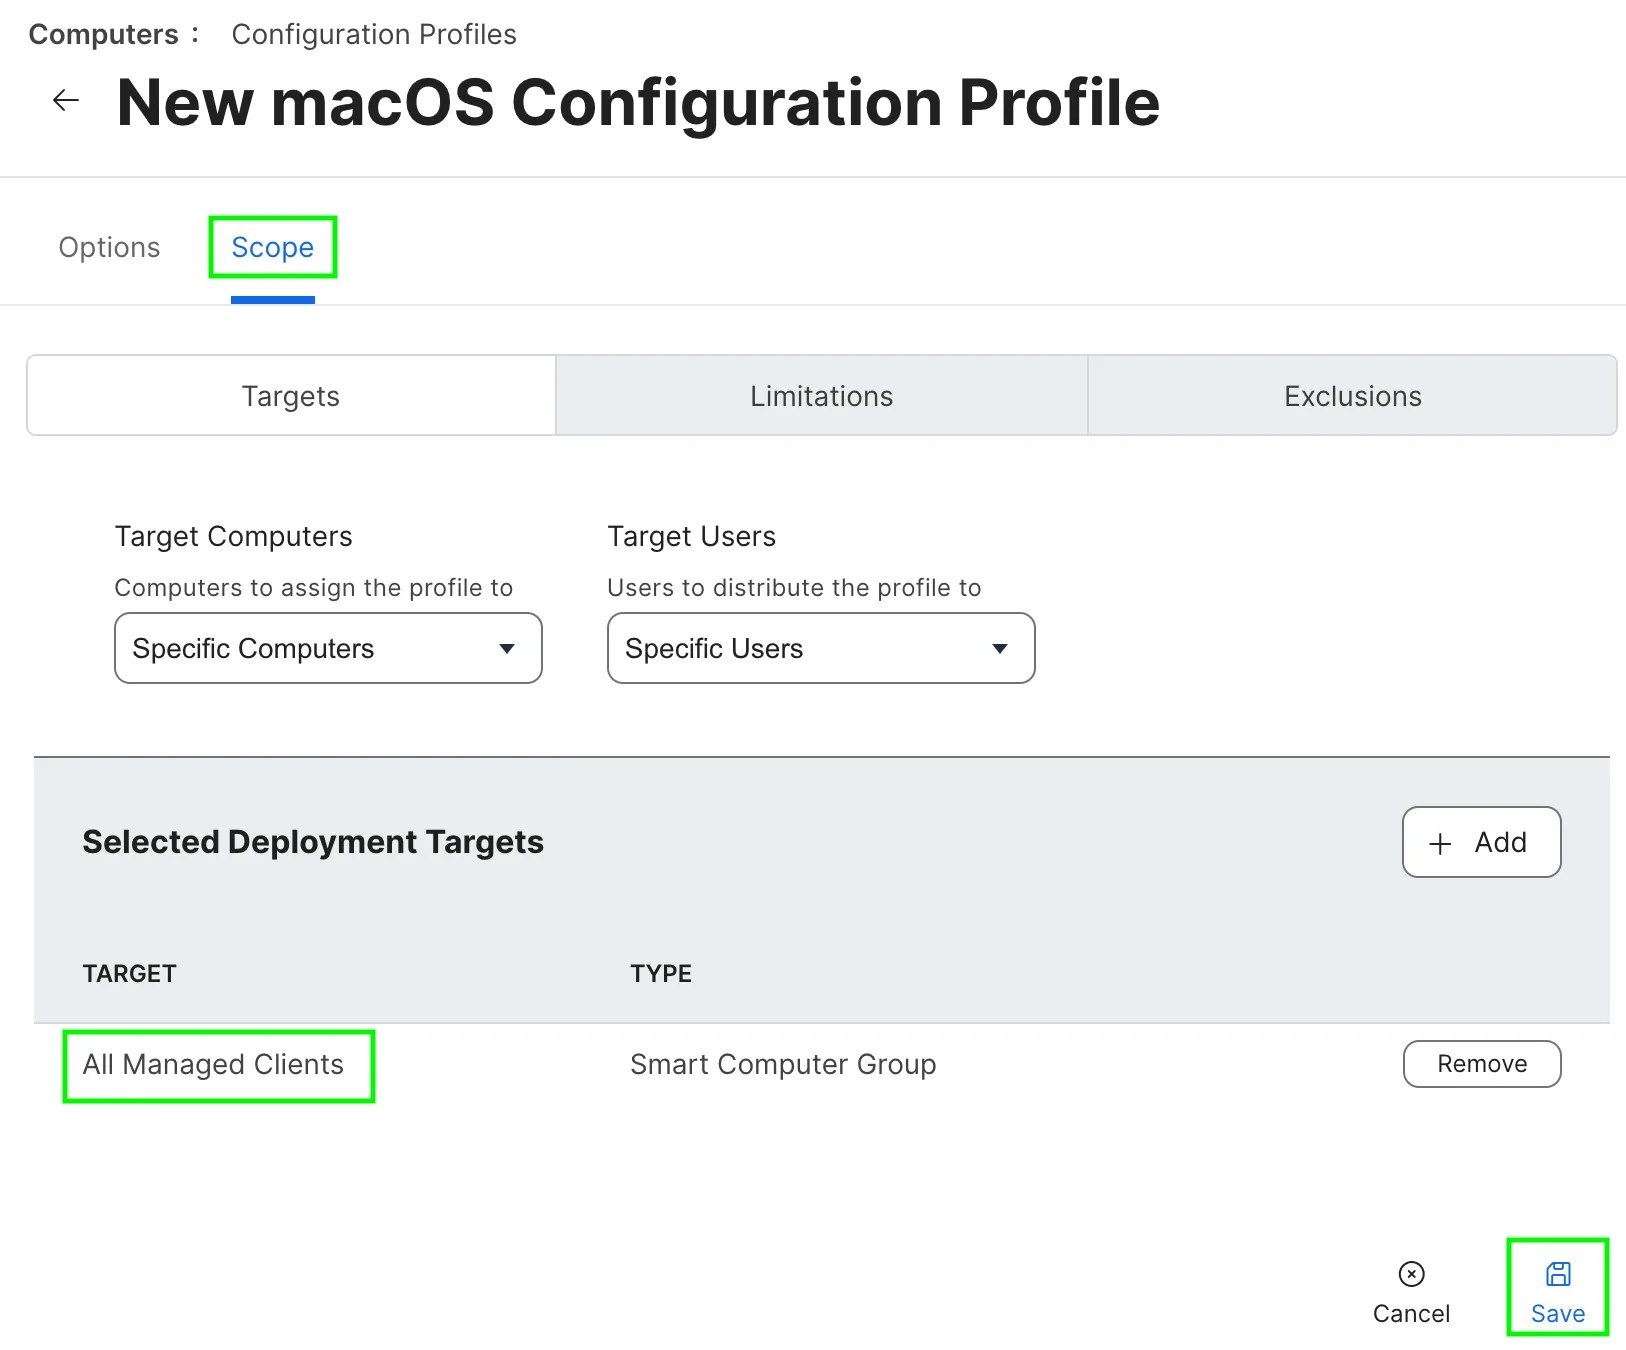Expand the Specific Users combo box
The width and height of the screenshot is (1626, 1350).
click(x=820, y=649)
